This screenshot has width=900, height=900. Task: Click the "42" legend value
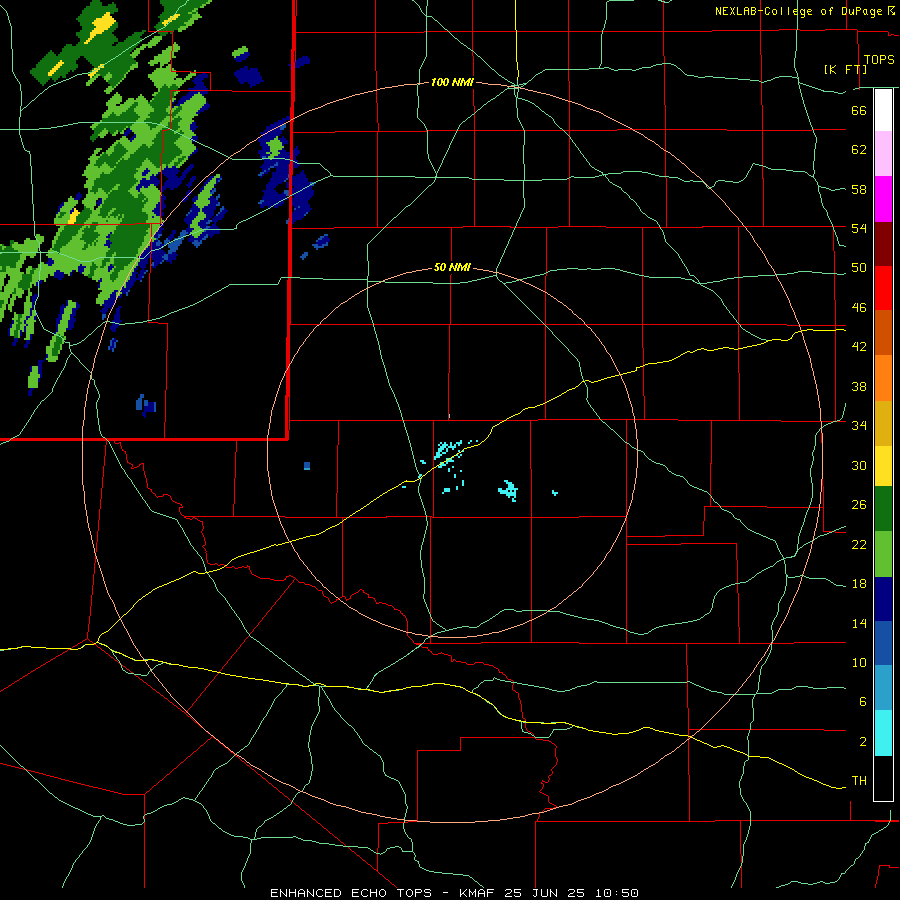[x=859, y=347]
